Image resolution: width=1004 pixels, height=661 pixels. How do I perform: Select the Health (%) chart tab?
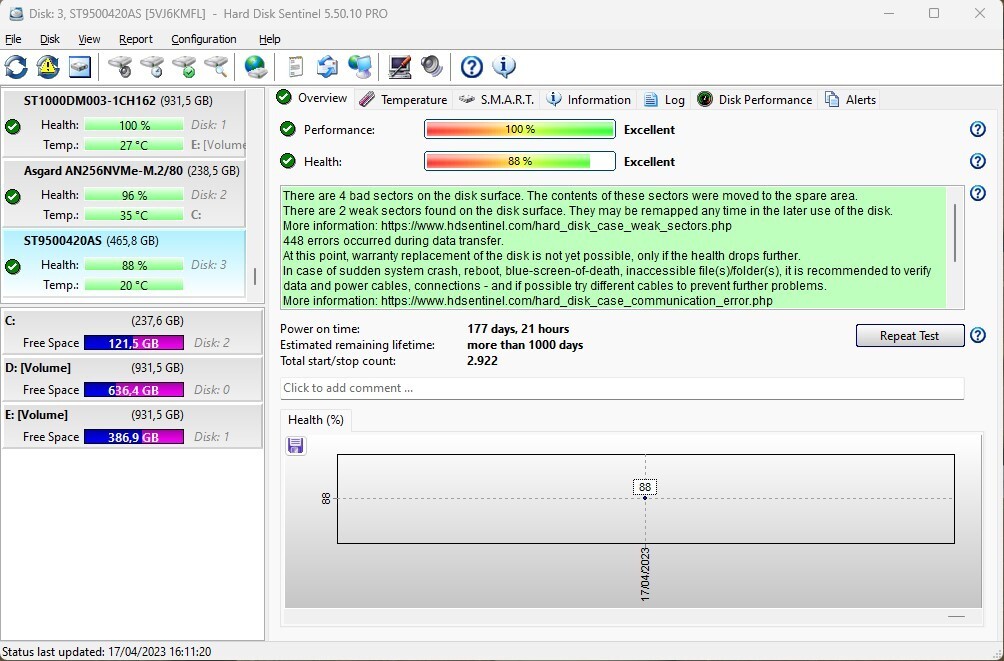tap(316, 420)
